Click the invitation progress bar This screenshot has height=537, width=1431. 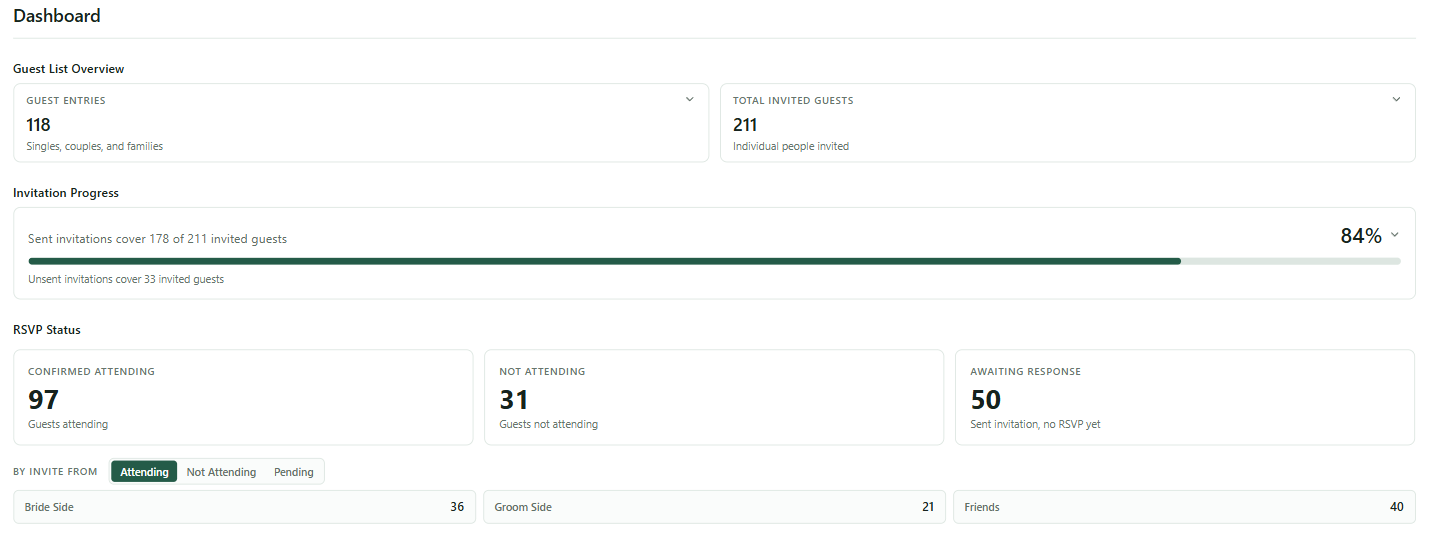714,261
